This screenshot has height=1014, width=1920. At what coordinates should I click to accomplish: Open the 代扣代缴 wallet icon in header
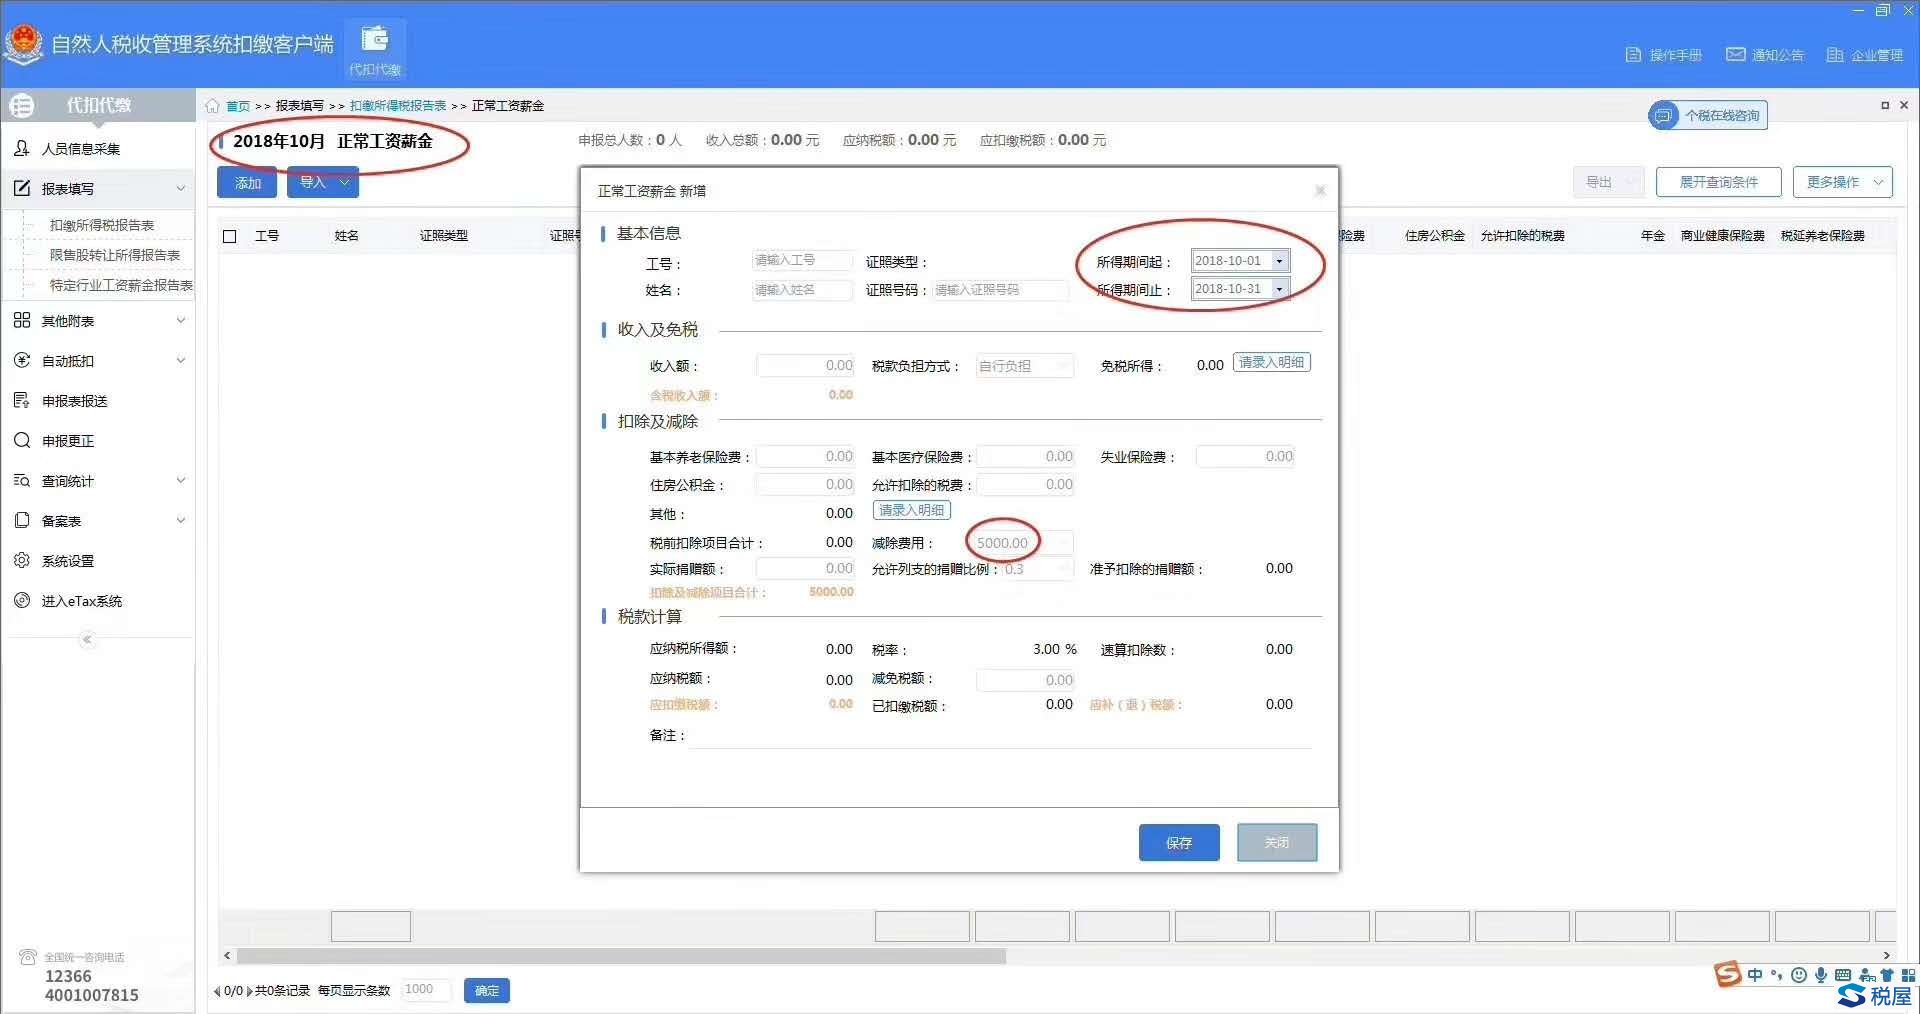375,49
